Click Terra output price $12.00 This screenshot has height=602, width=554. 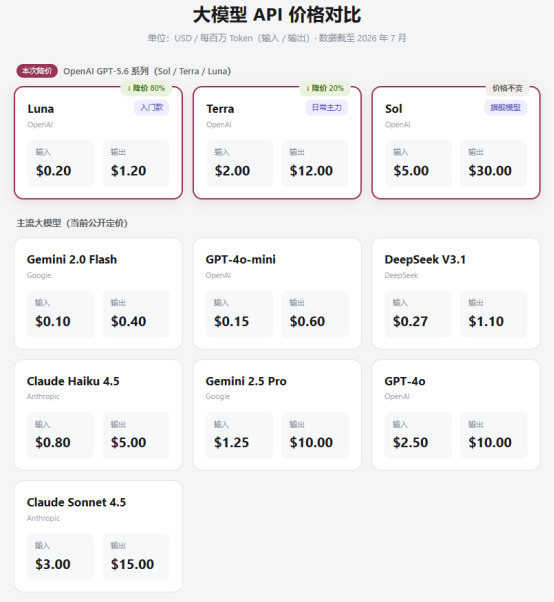[x=311, y=171]
